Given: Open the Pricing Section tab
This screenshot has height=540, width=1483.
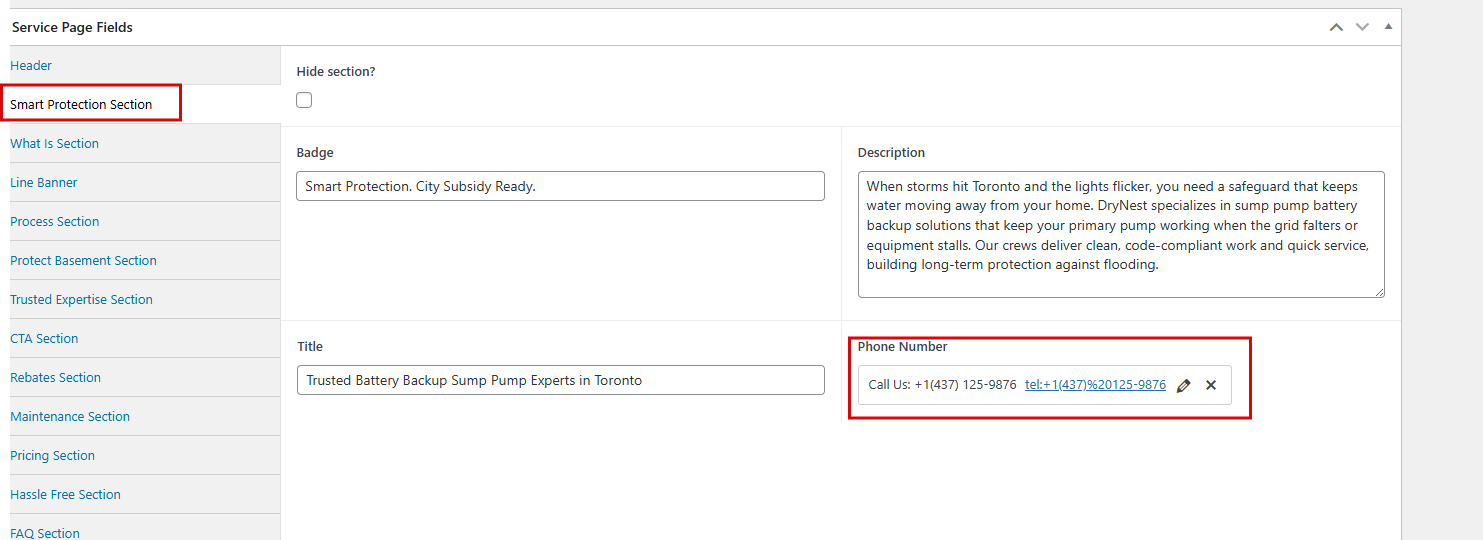Looking at the screenshot, I should point(52,455).
